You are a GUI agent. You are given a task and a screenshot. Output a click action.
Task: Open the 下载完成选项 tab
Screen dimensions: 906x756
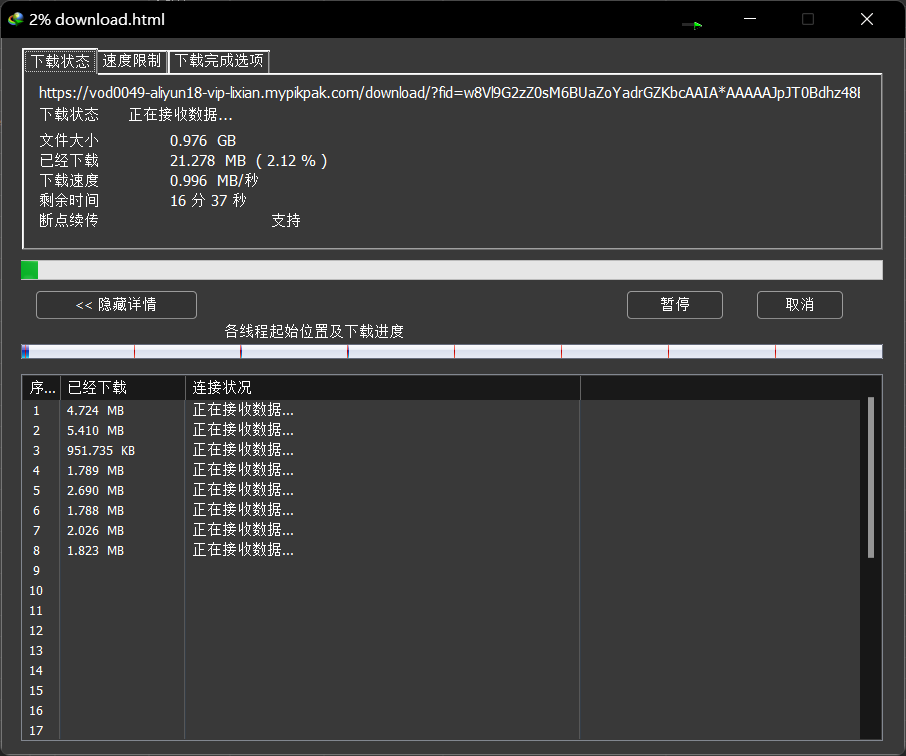coord(219,61)
